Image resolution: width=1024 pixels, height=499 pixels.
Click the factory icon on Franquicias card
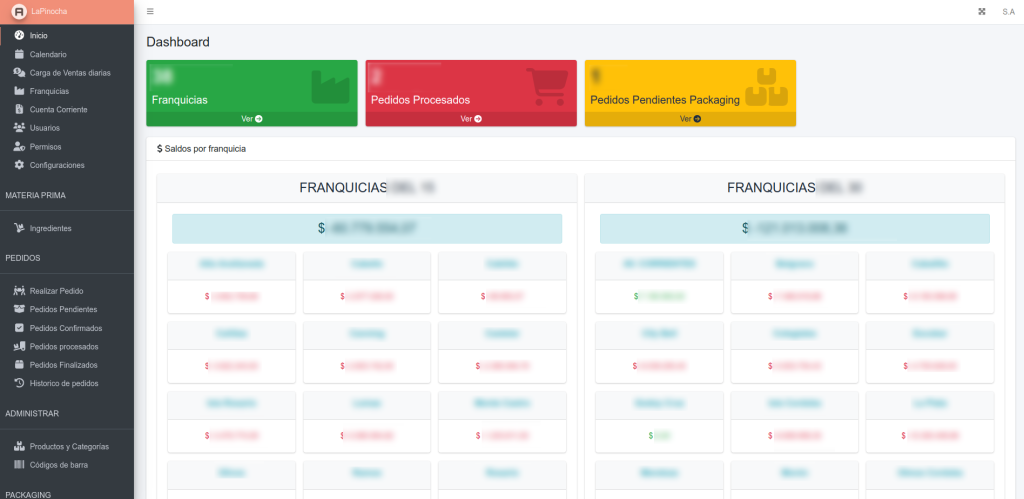pyautogui.click(x=330, y=87)
